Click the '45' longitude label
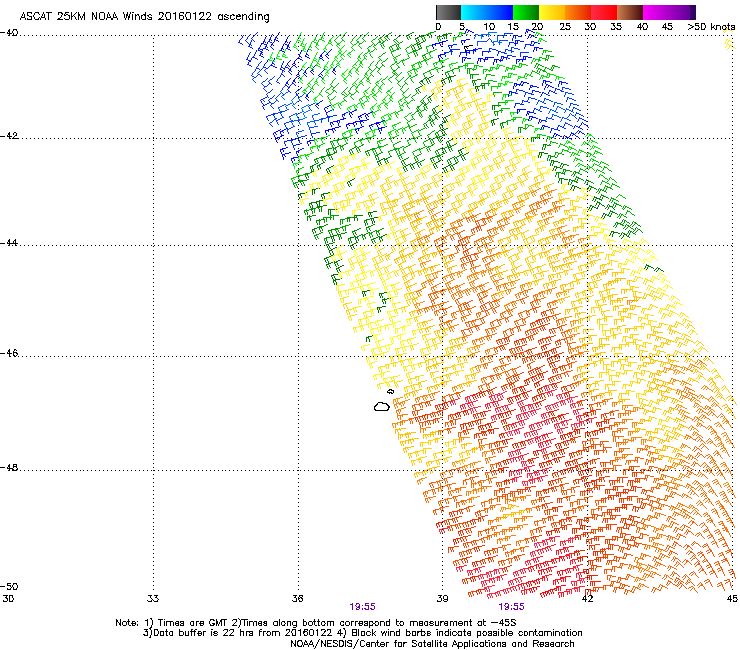 pyautogui.click(x=732, y=599)
